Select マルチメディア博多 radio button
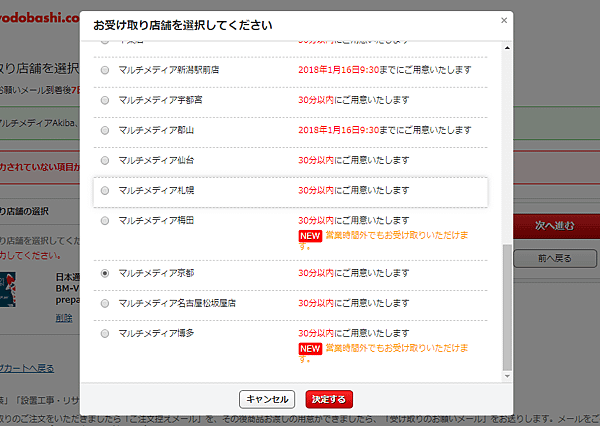 coord(105,334)
